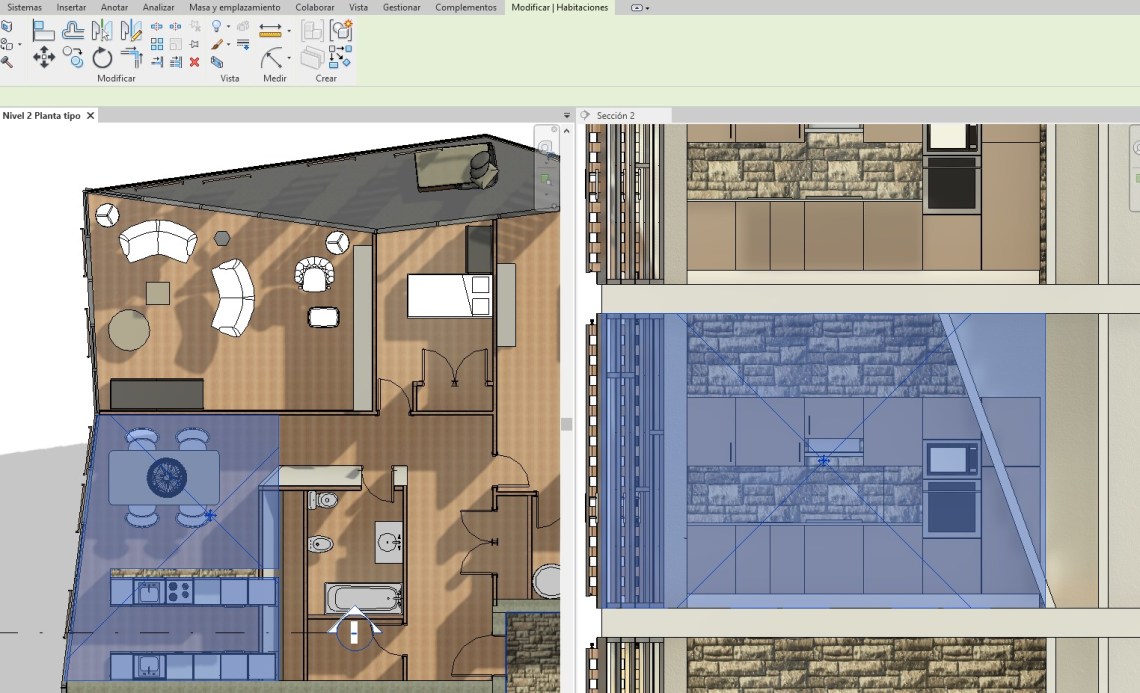Click the section marker in floor plan
1140x693 pixels.
[355, 632]
